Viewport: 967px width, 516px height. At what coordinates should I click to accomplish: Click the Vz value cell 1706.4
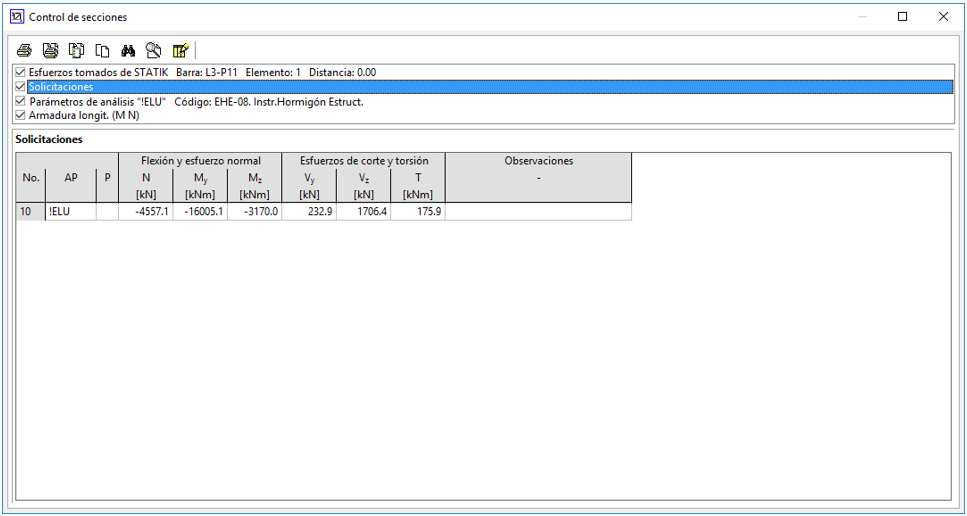[x=364, y=212]
